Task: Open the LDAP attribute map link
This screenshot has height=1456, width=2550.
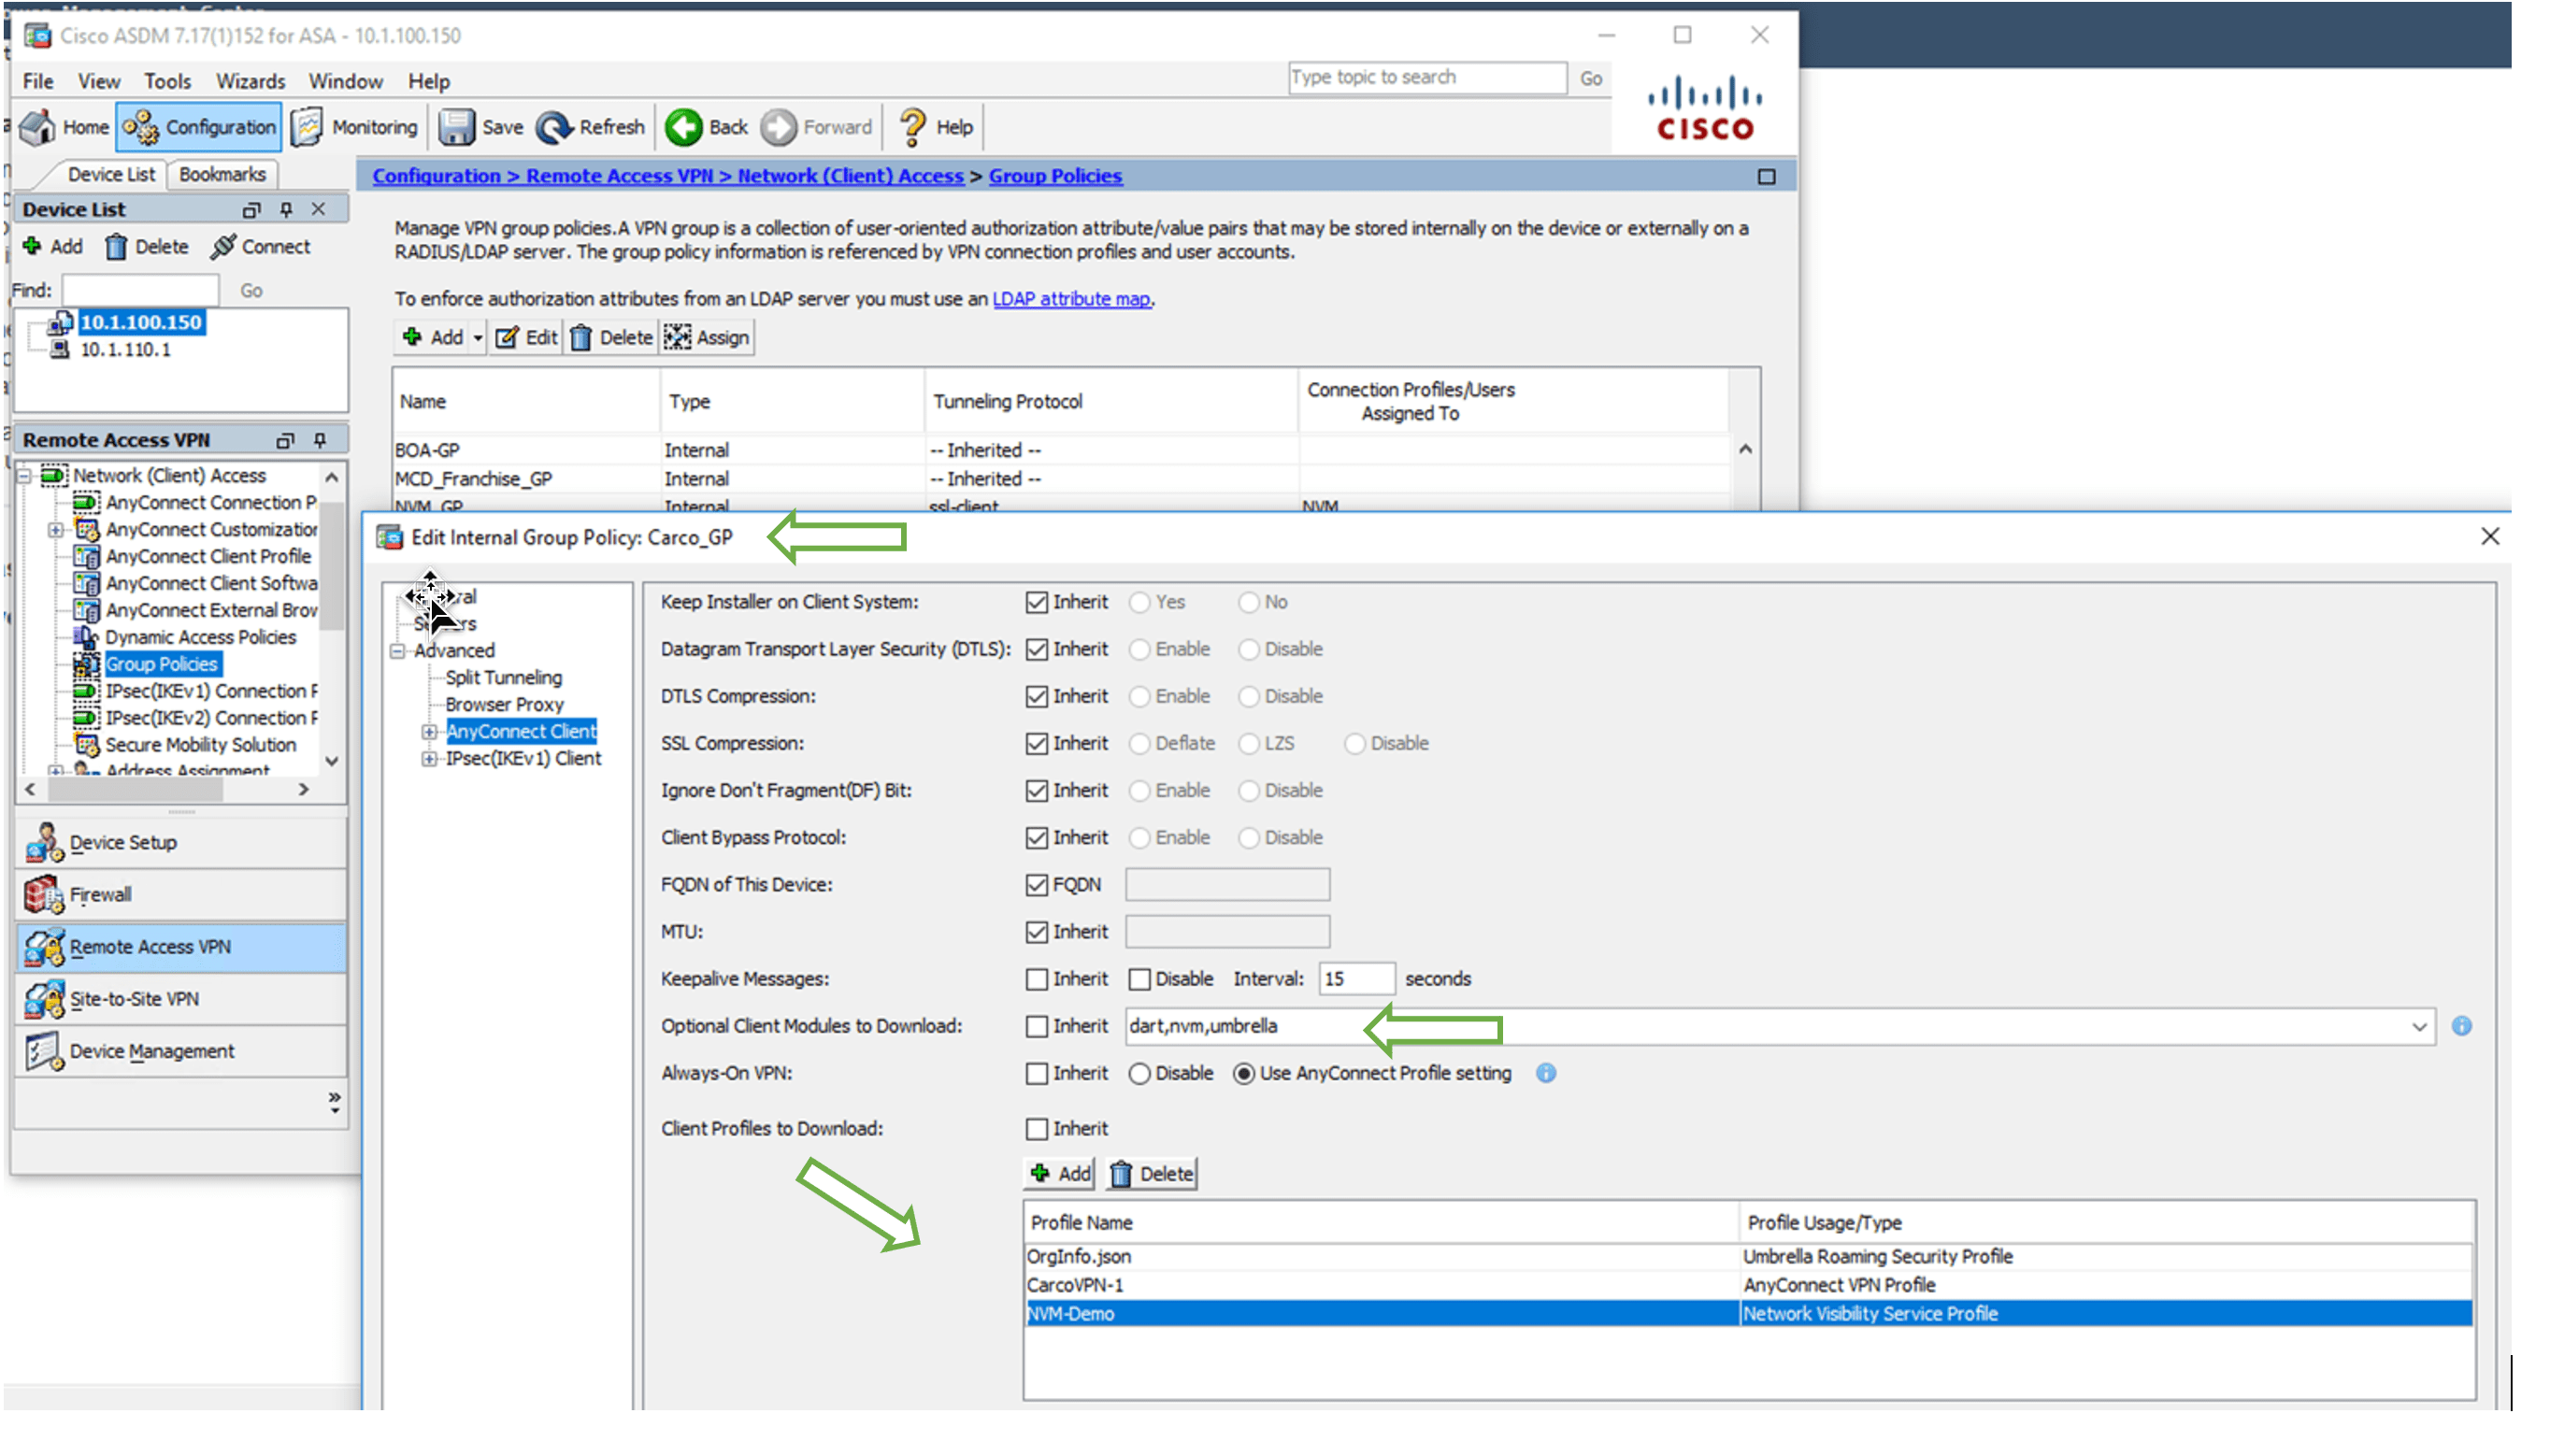Action: [x=1070, y=299]
